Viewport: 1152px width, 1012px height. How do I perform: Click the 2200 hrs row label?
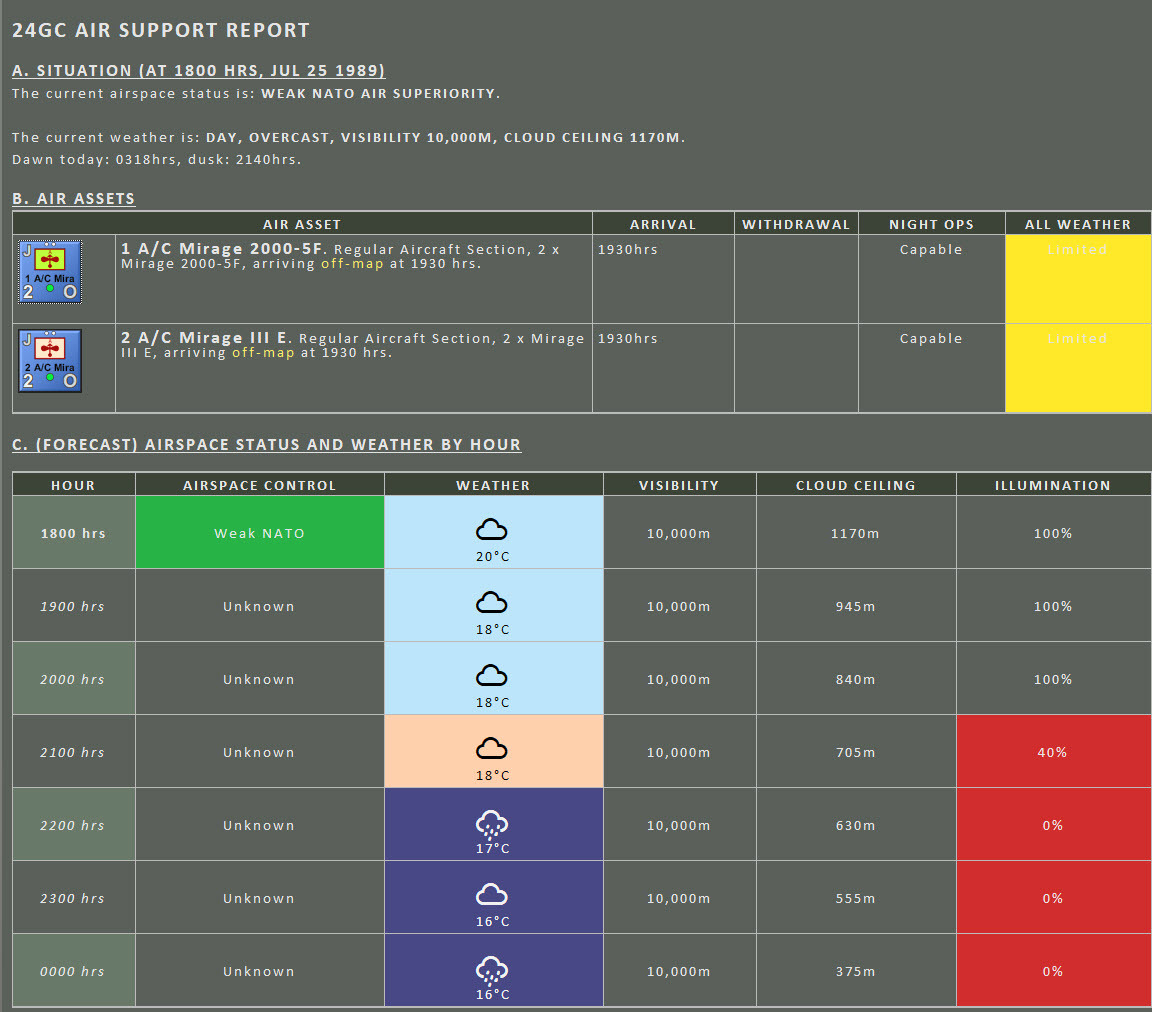72,825
